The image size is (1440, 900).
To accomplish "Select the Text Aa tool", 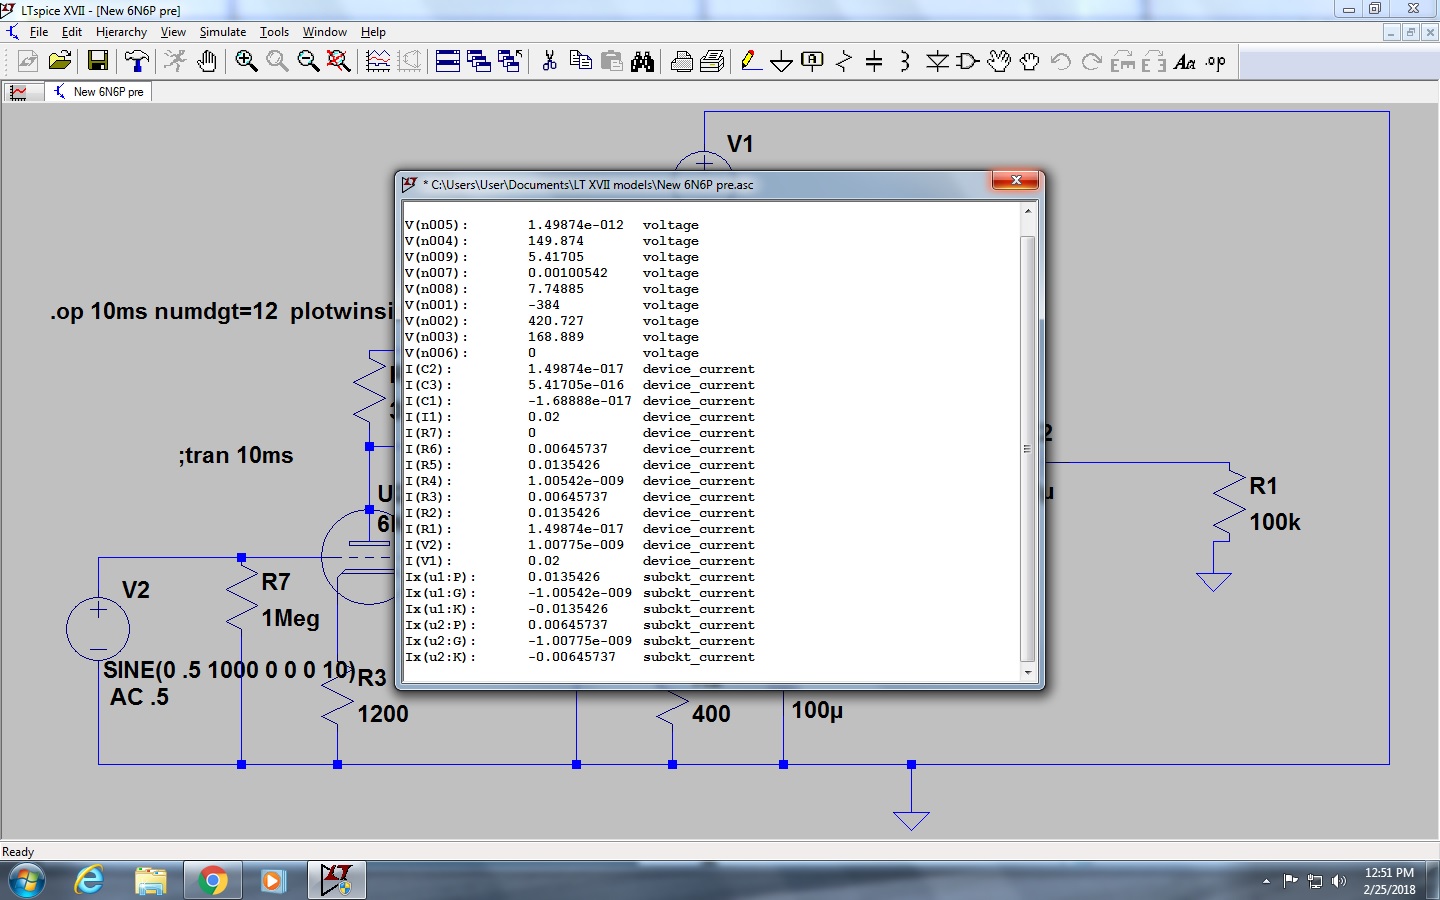I will point(1185,62).
